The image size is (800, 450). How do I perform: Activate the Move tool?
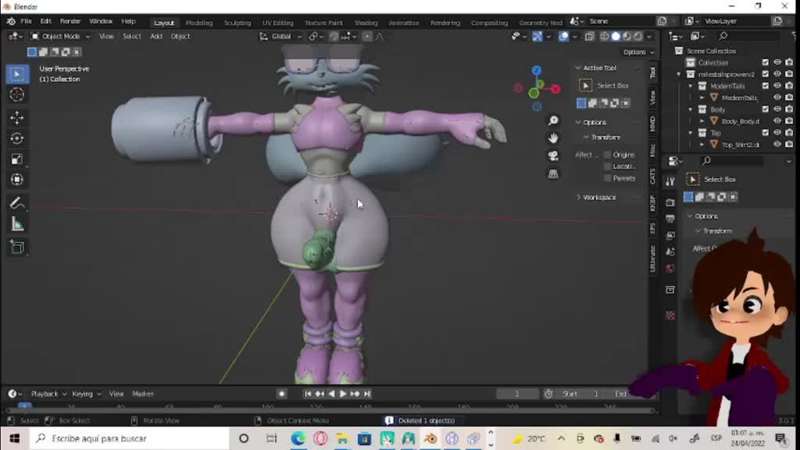[x=17, y=118]
